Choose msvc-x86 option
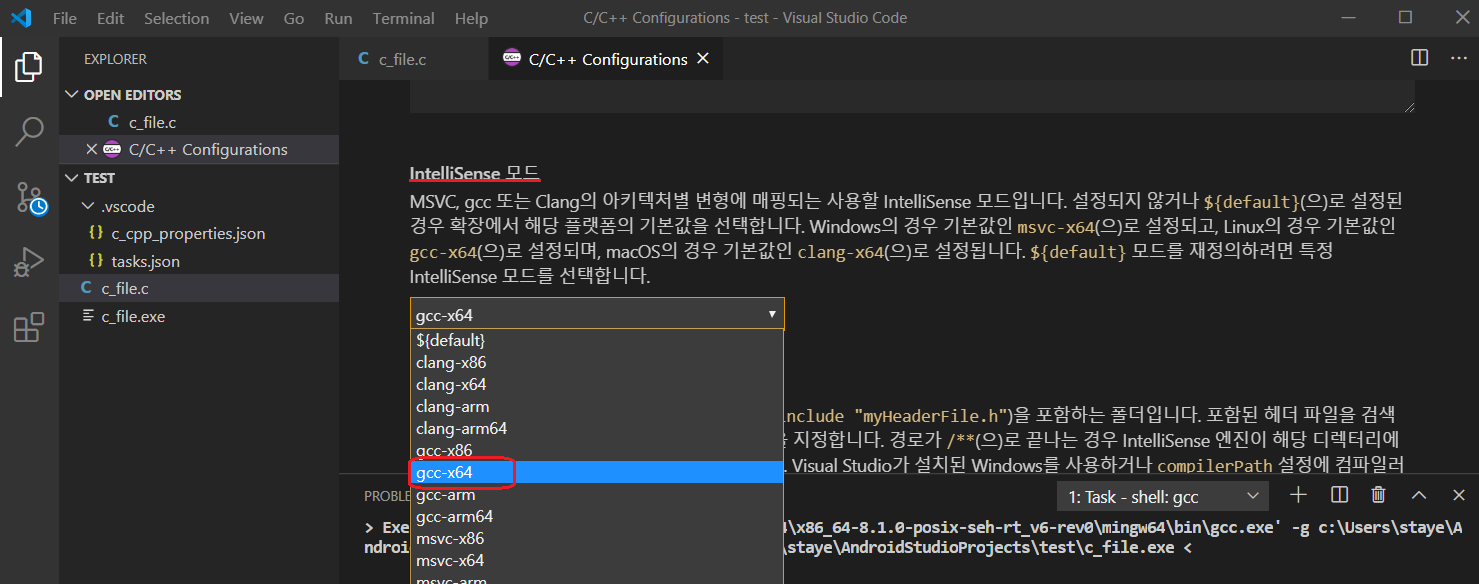 [597, 538]
